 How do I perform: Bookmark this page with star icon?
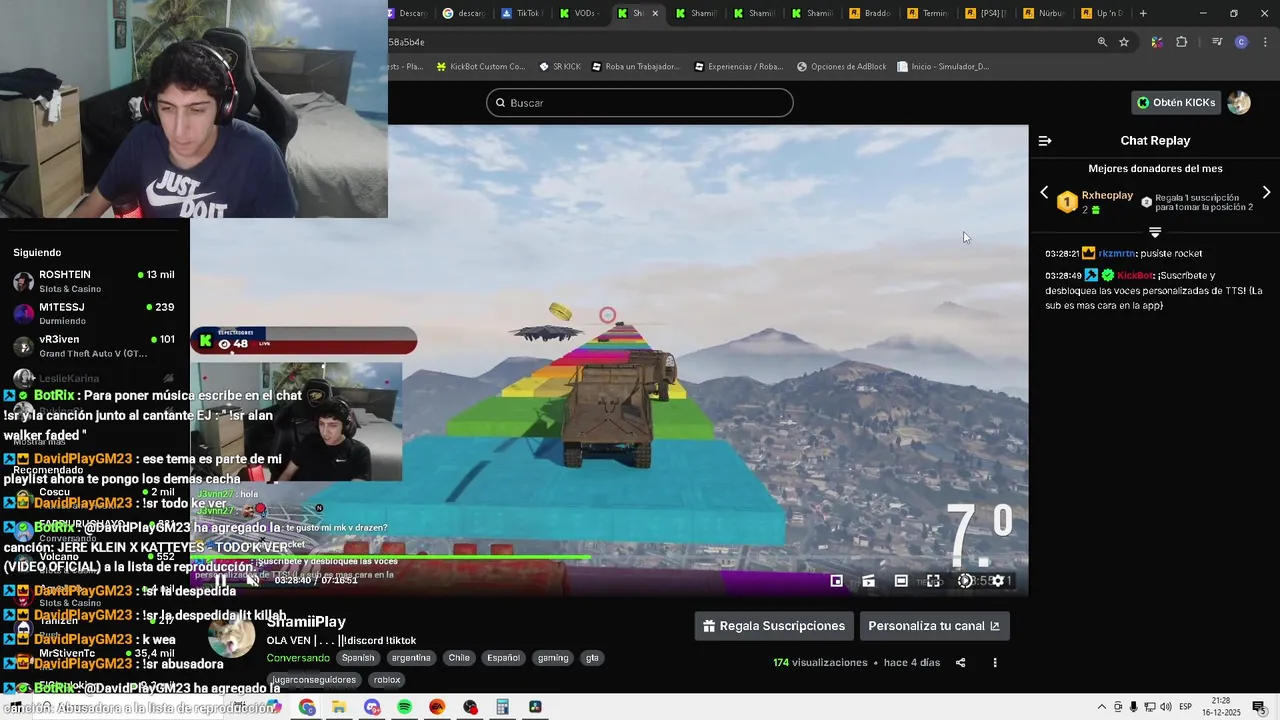point(1124,42)
